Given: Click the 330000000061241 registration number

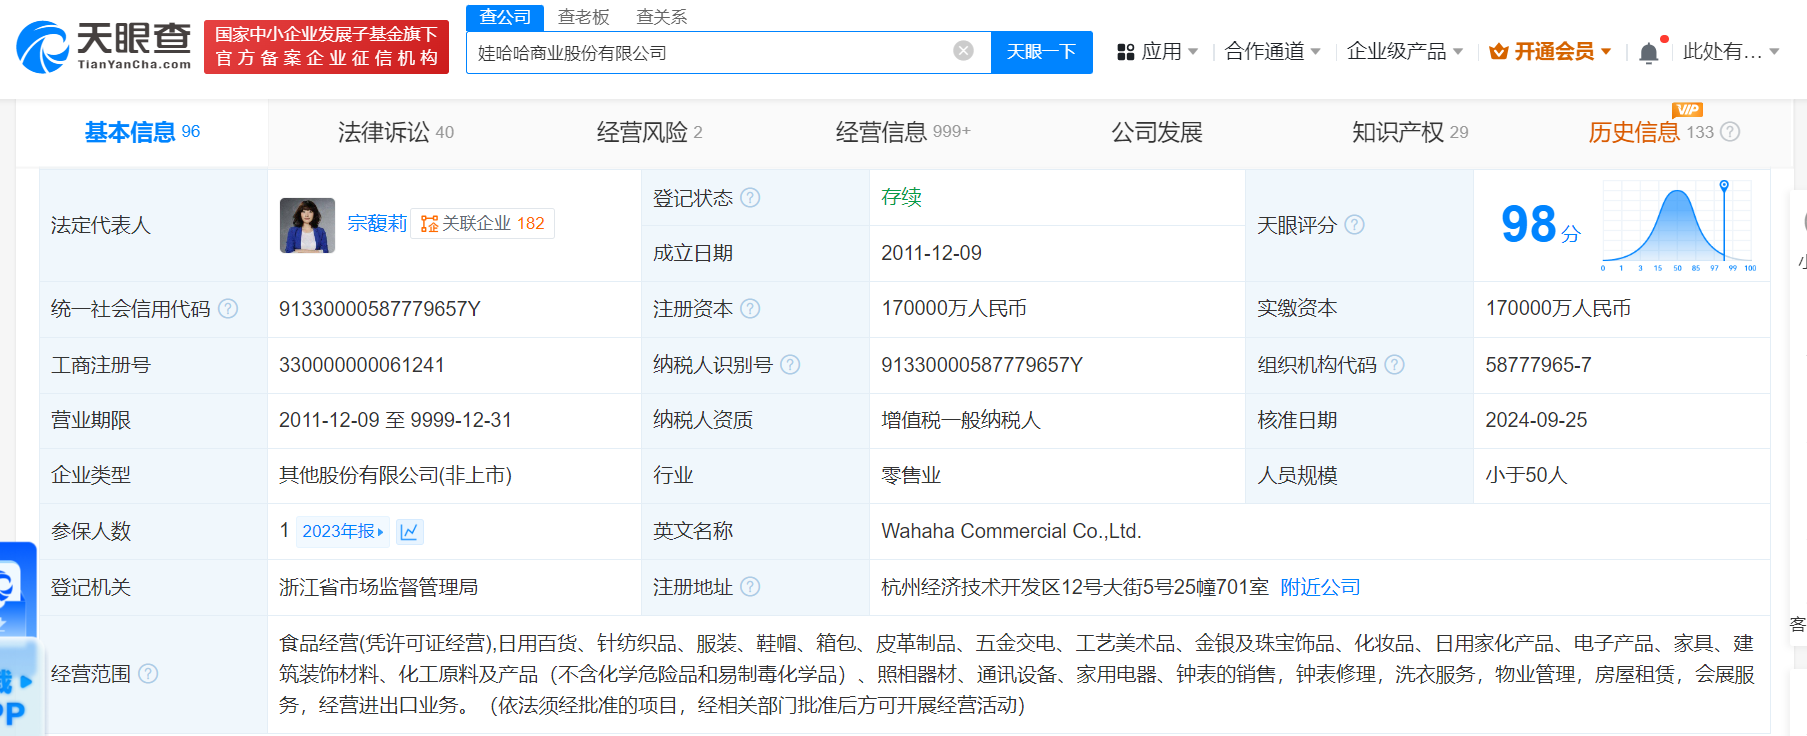Looking at the screenshot, I should coord(361,365).
